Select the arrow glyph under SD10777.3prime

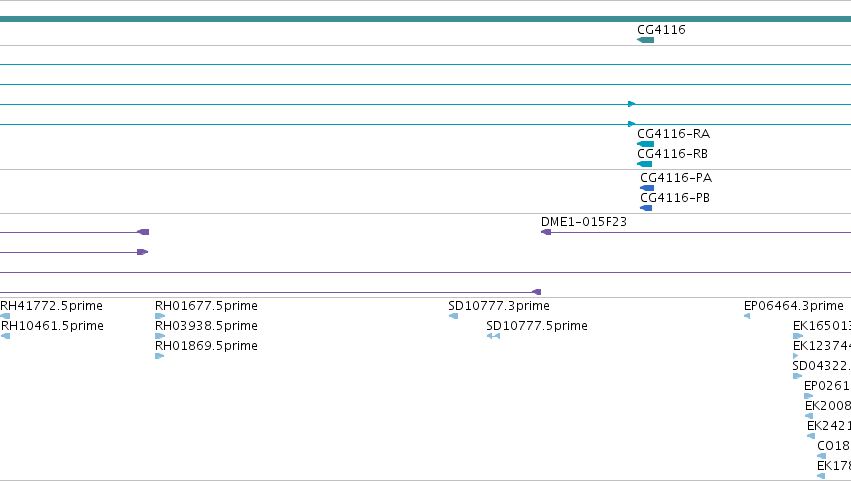pos(453,316)
